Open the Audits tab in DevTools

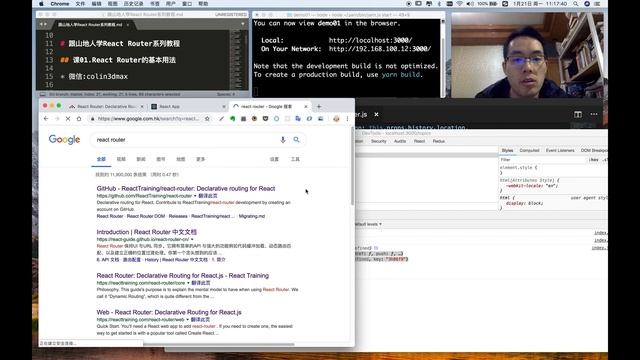point(400,141)
